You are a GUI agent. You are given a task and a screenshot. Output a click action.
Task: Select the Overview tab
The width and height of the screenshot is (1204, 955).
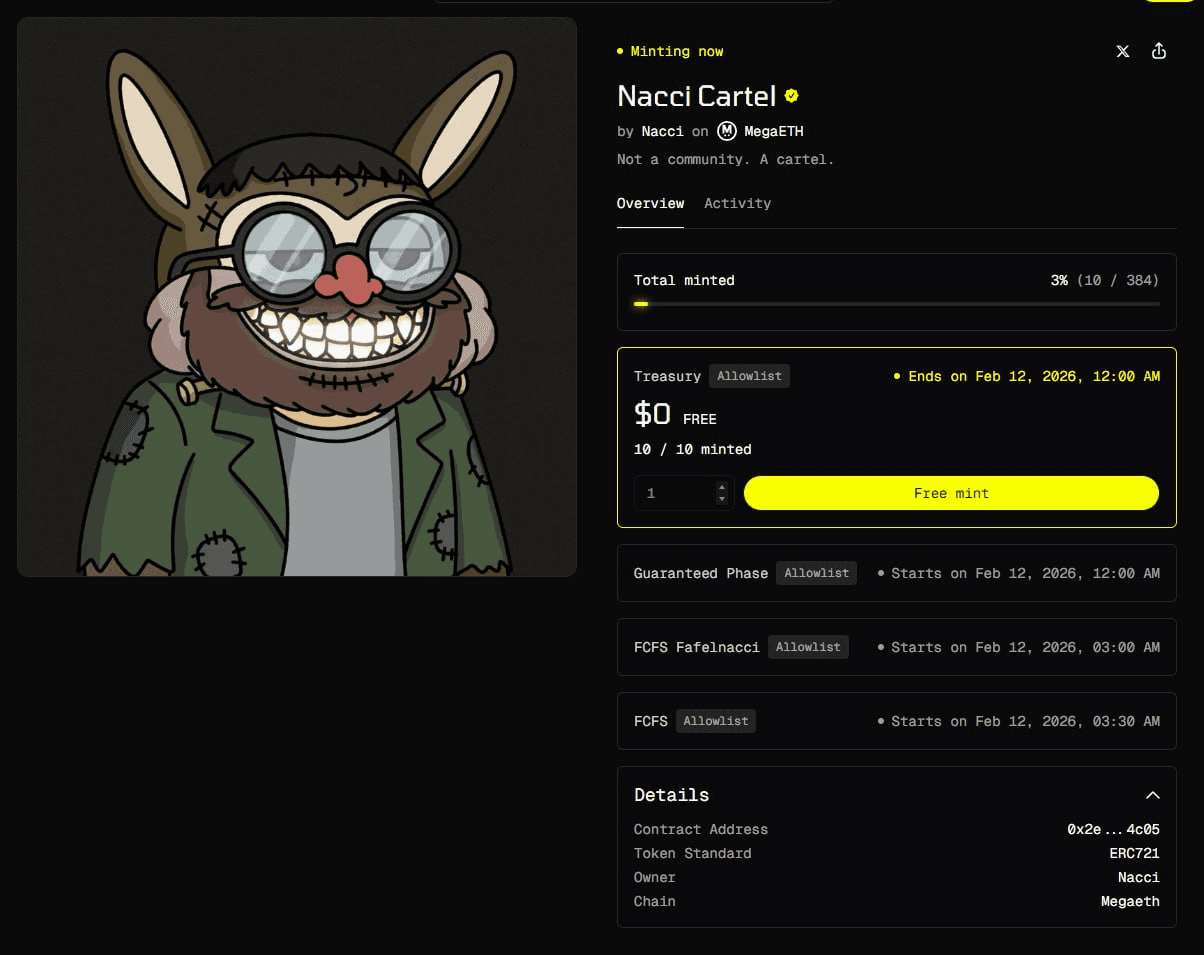(650, 203)
